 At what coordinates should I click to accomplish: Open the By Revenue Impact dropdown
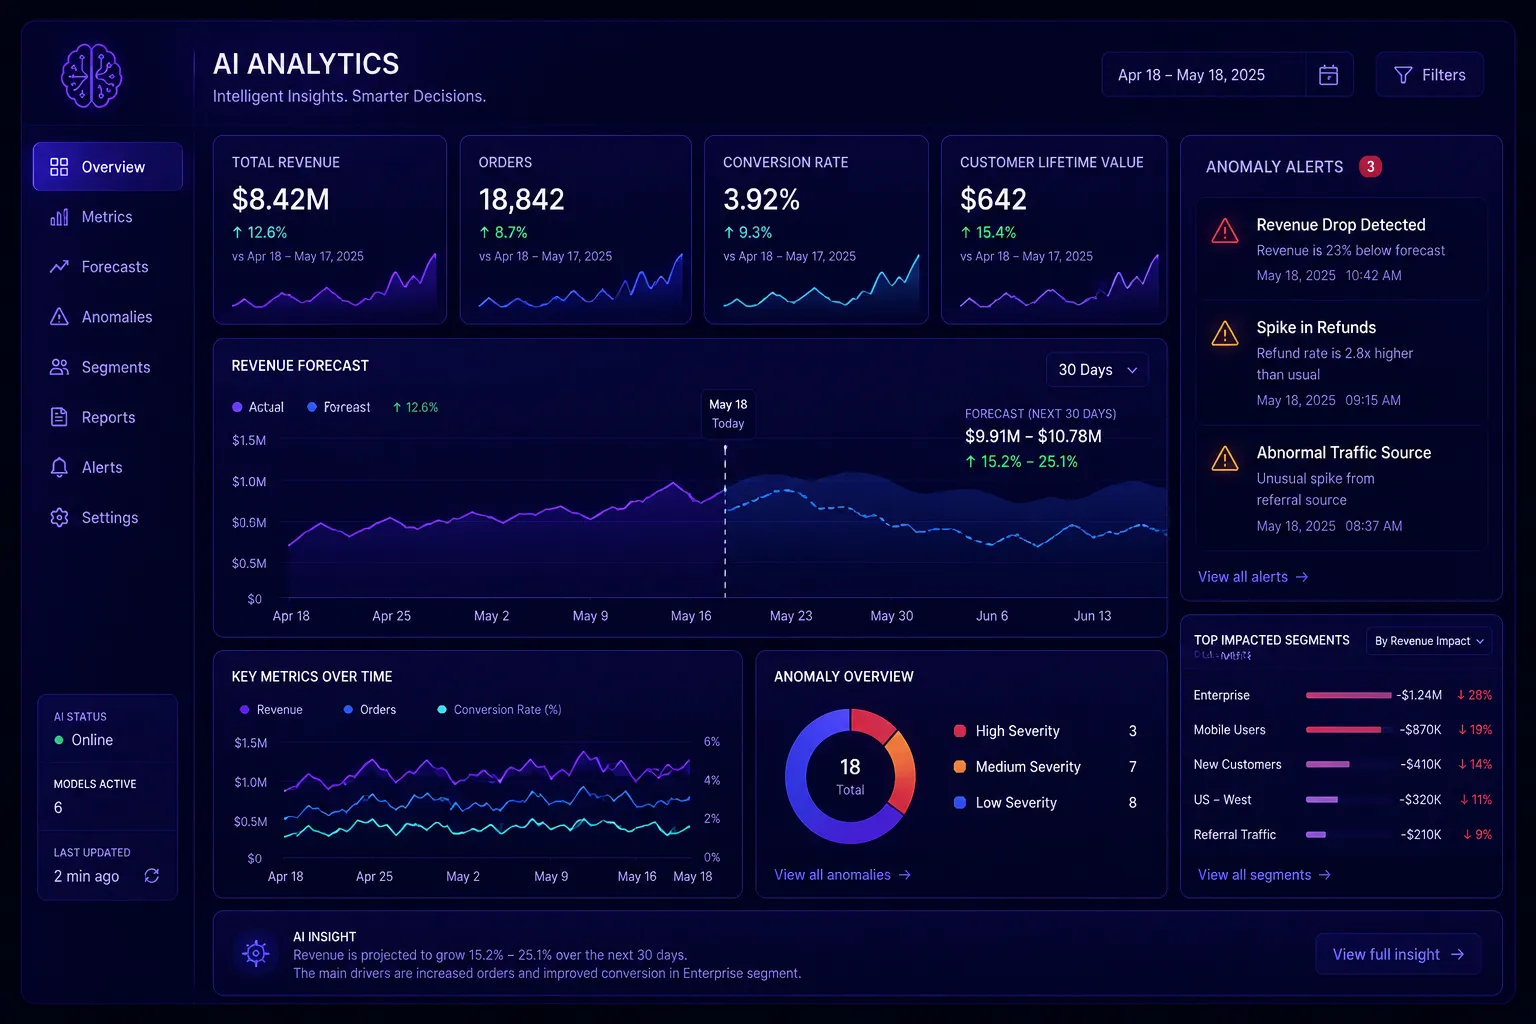pos(1429,641)
